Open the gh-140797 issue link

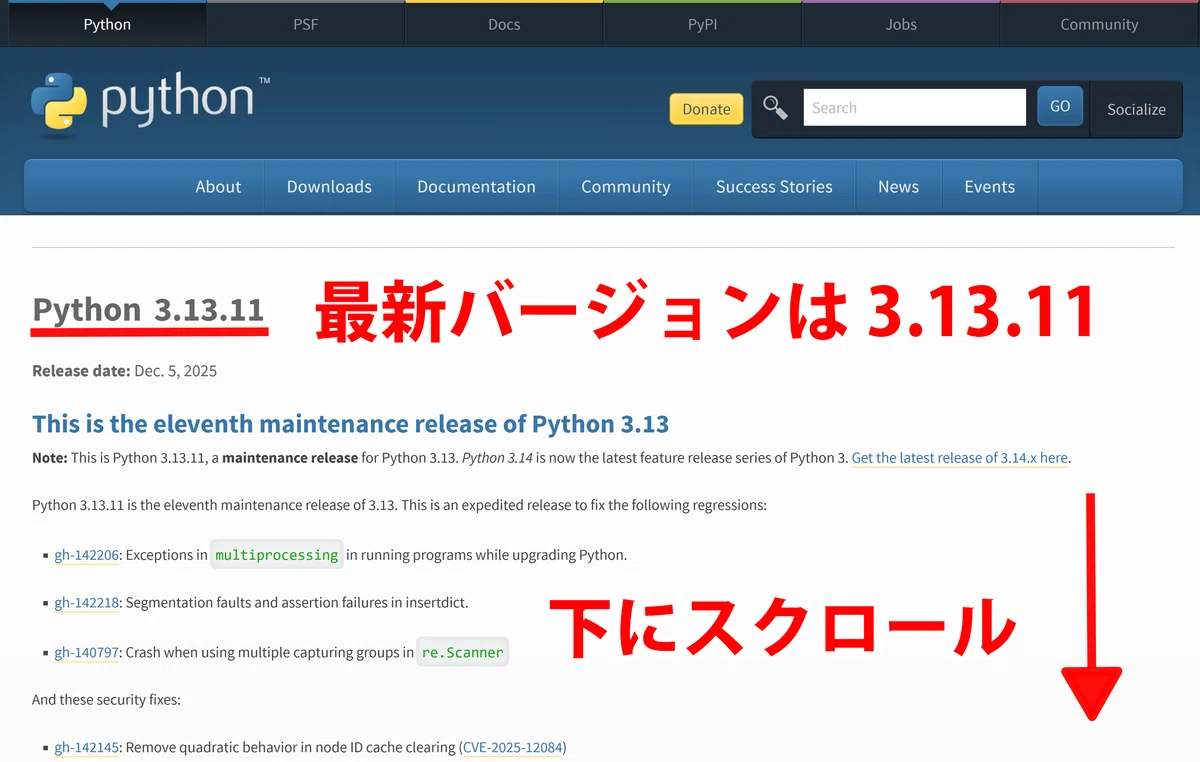(x=87, y=652)
